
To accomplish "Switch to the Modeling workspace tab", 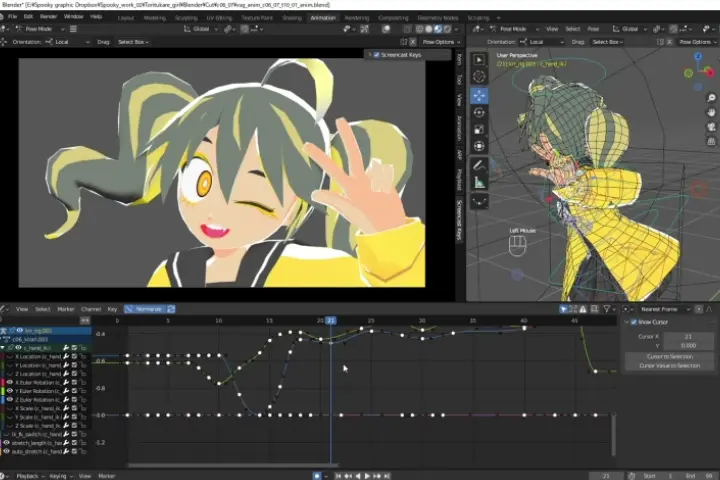I will 155,17.
